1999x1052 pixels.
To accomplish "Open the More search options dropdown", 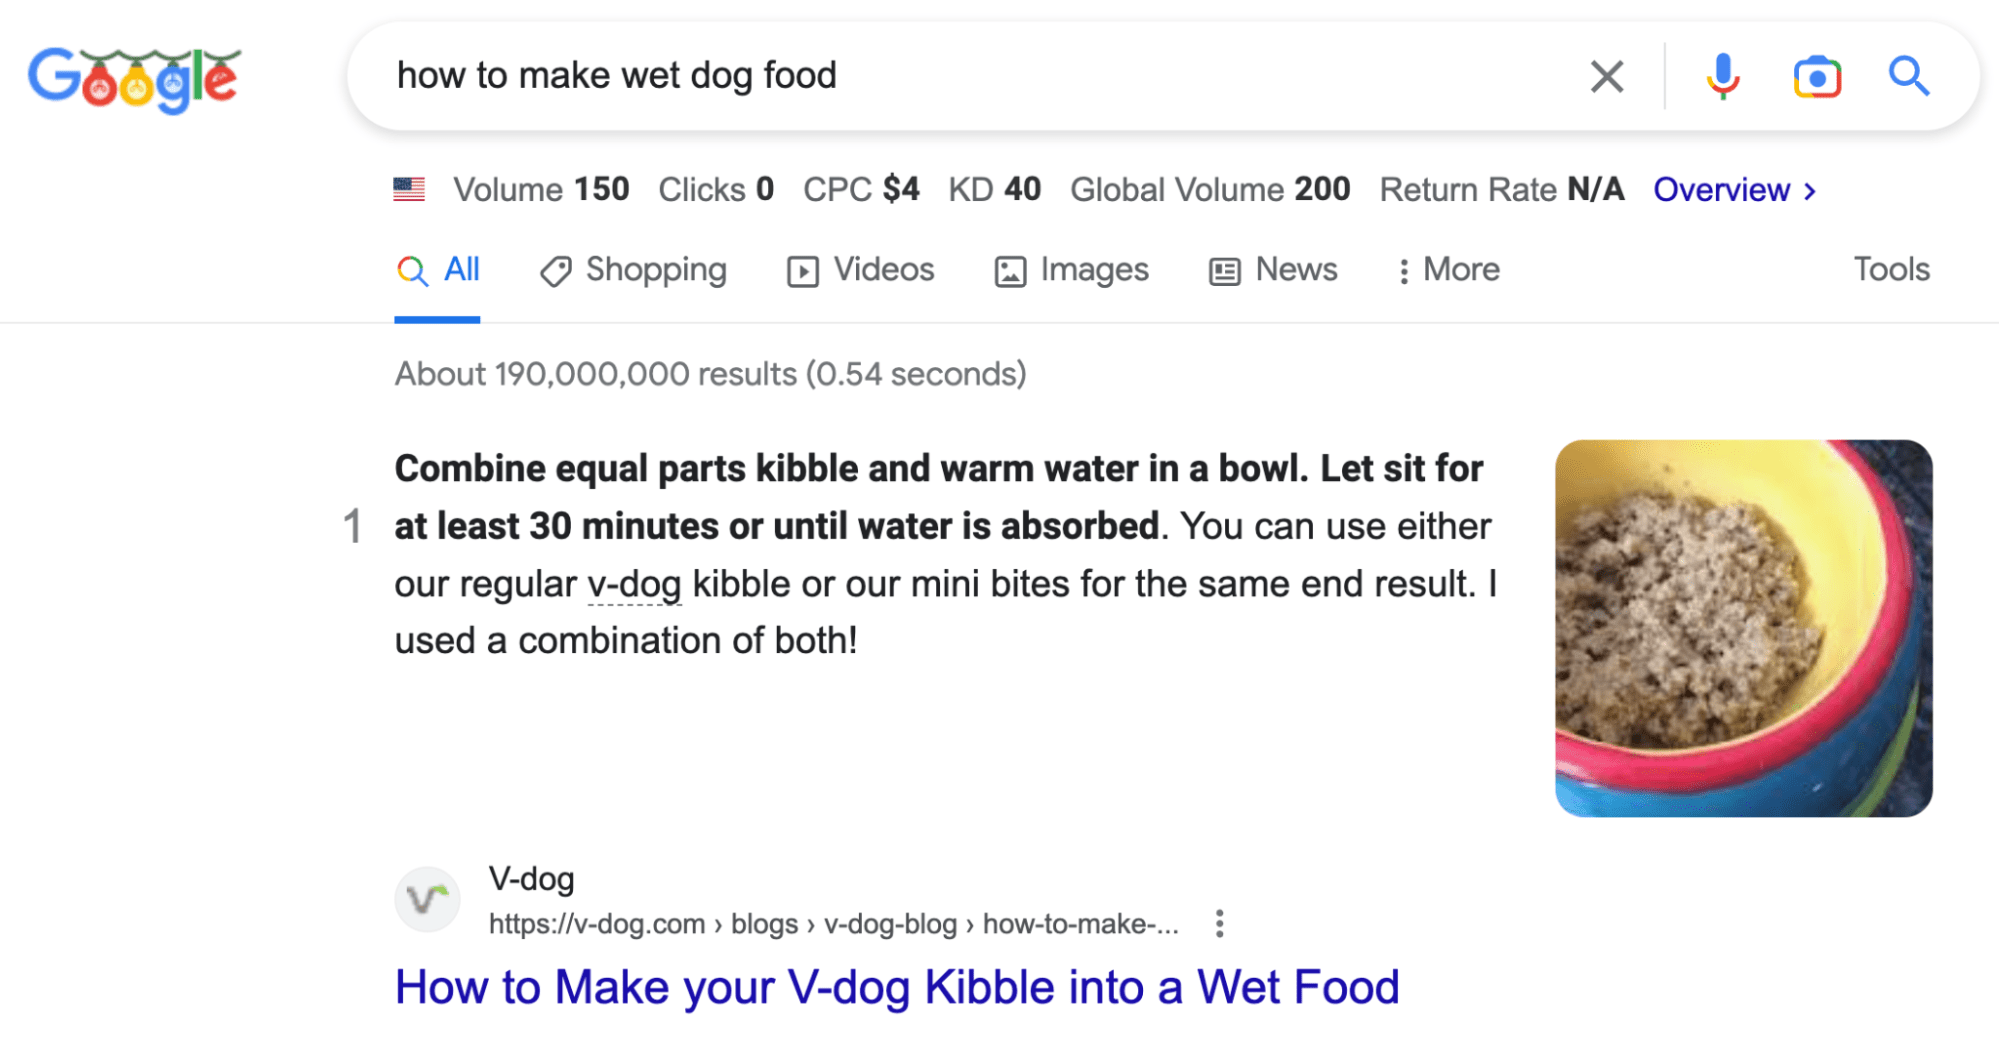I will point(1448,269).
